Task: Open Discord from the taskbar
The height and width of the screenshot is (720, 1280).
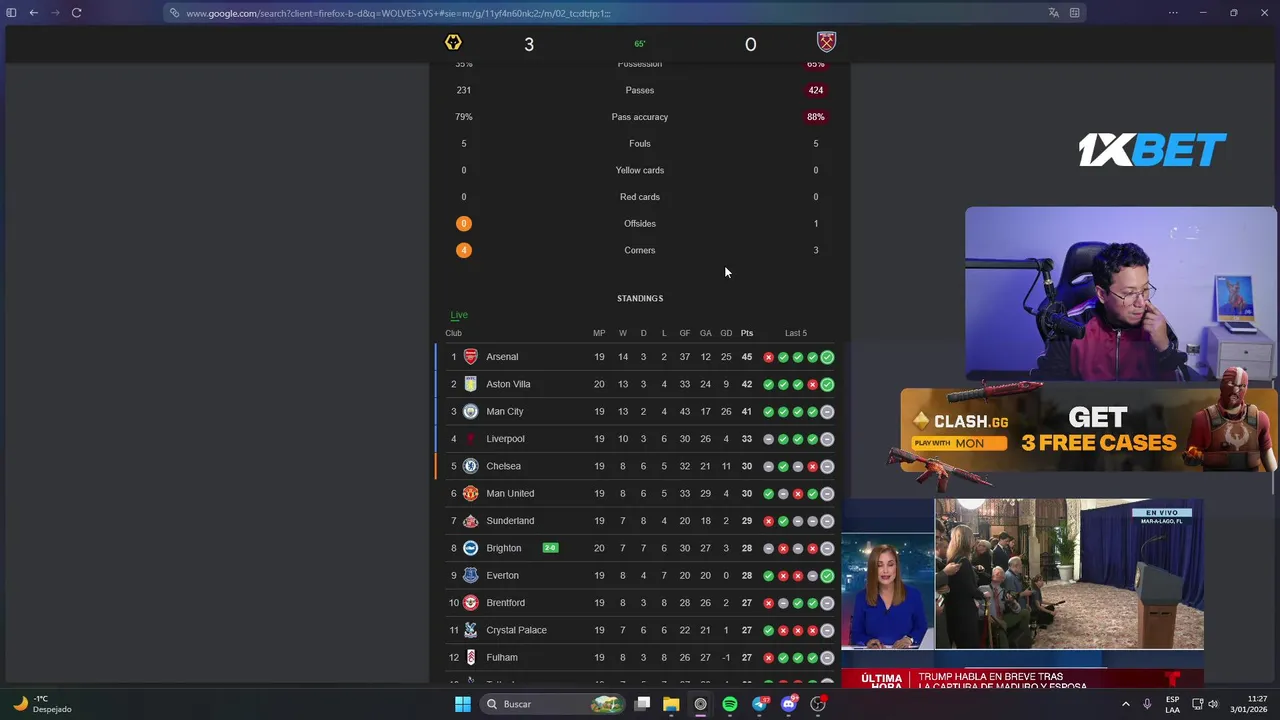Action: click(789, 704)
